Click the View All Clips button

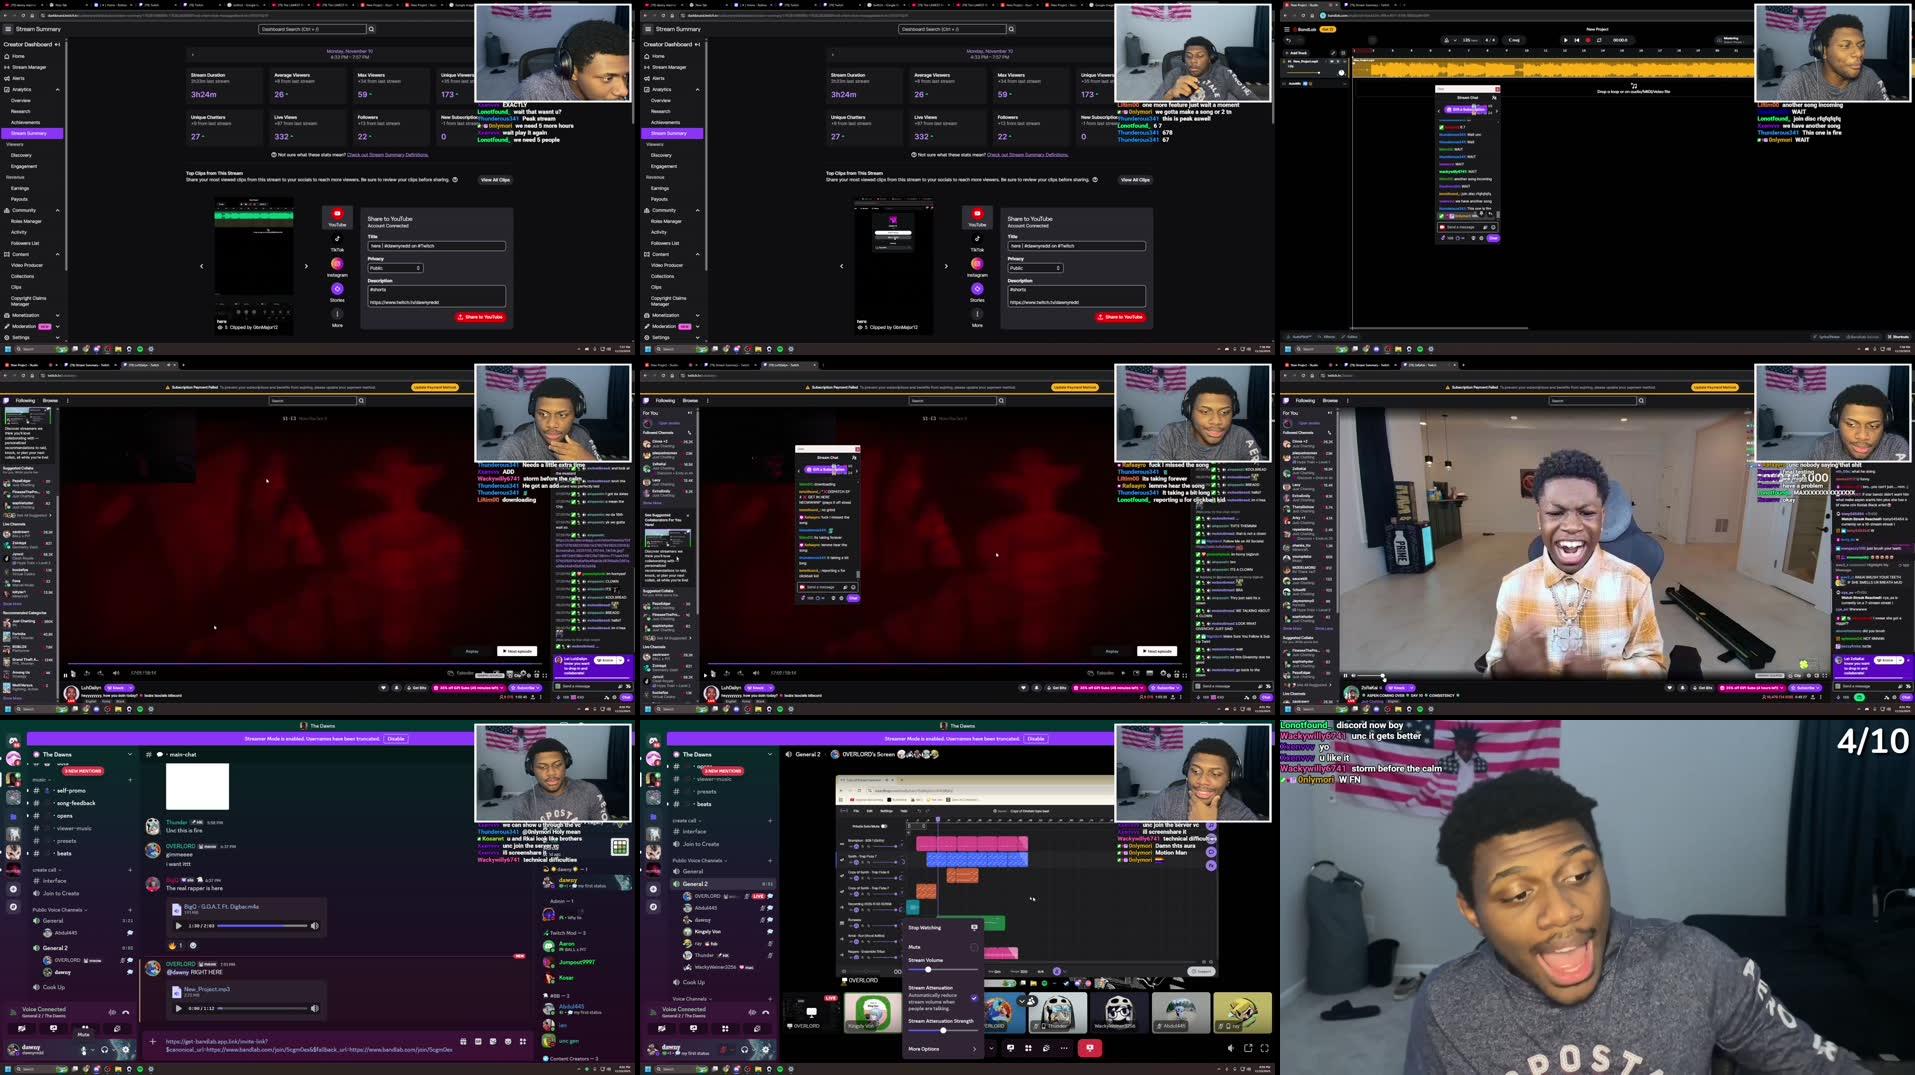pyautogui.click(x=494, y=179)
